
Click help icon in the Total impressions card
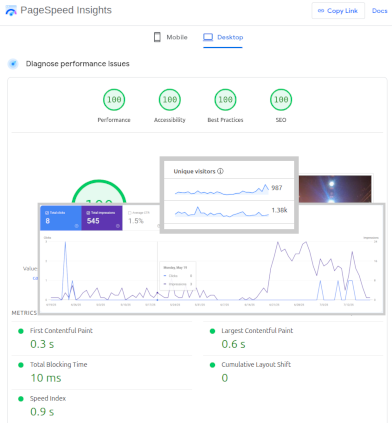click(118, 226)
